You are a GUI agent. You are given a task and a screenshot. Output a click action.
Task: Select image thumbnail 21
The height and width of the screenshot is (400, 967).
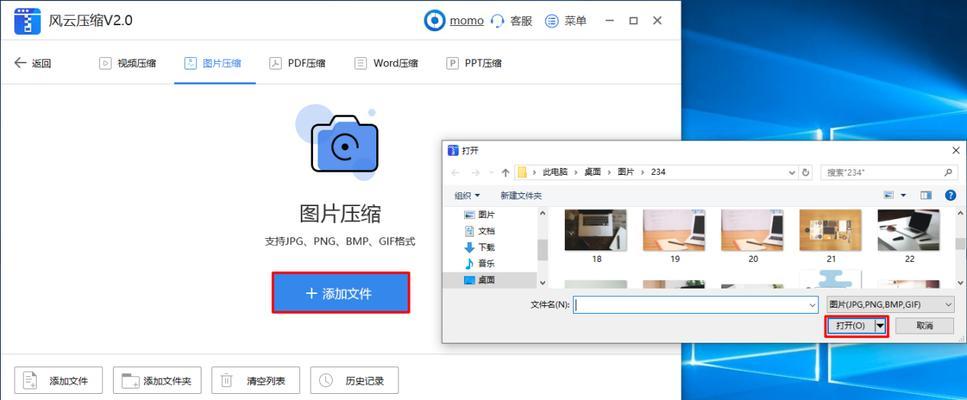click(x=831, y=237)
